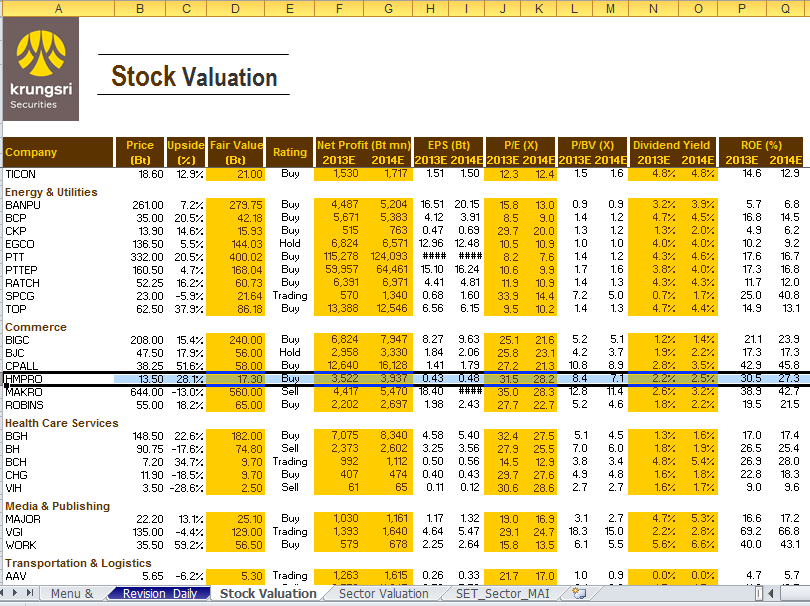Select the BANPU company cell
The image size is (810, 606).
[x=58, y=205]
